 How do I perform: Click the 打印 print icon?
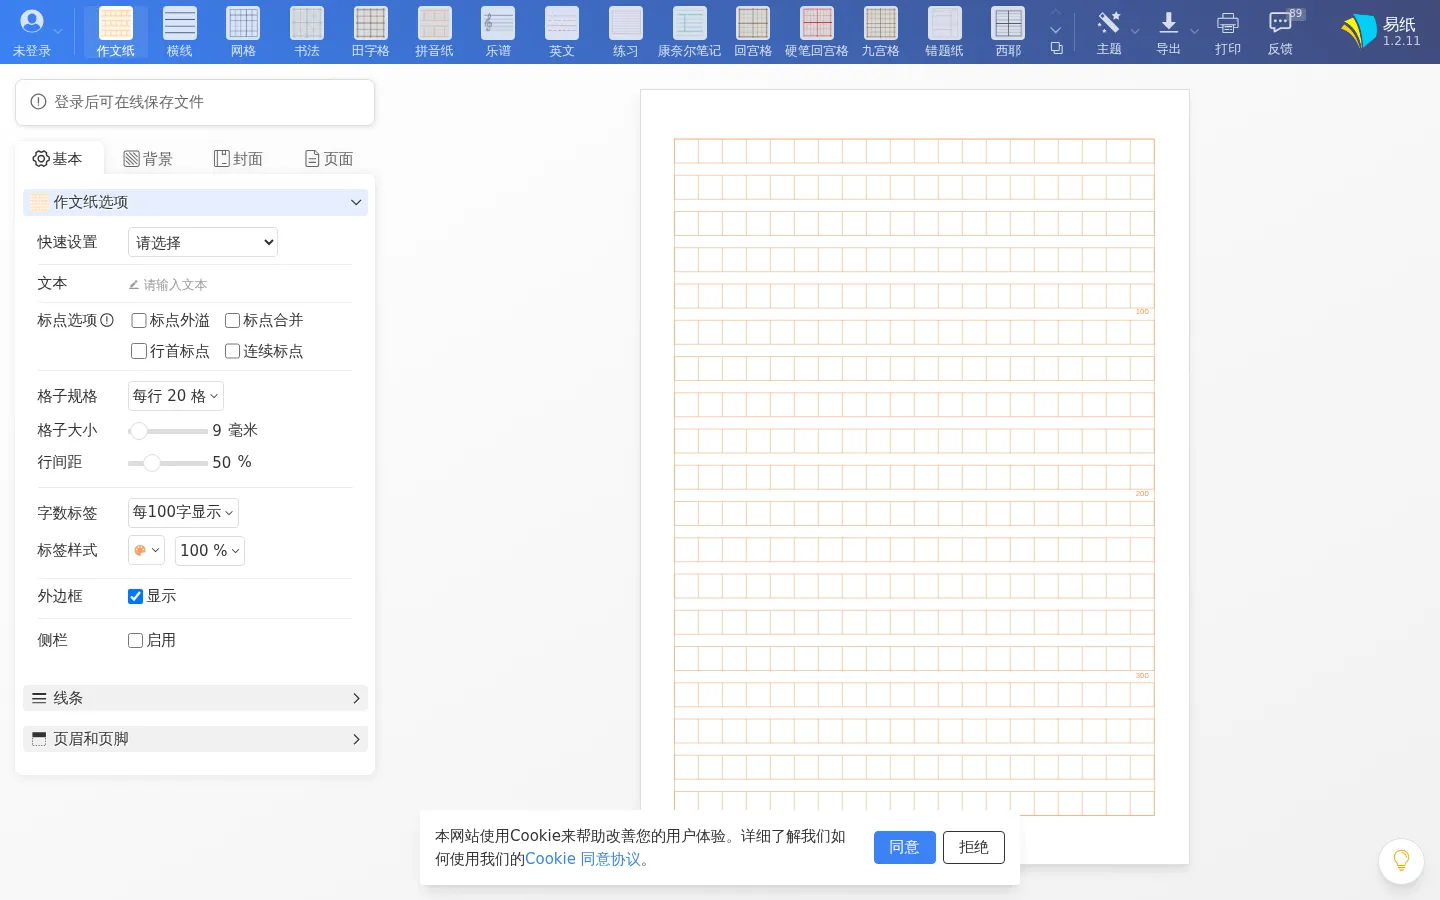pyautogui.click(x=1228, y=32)
